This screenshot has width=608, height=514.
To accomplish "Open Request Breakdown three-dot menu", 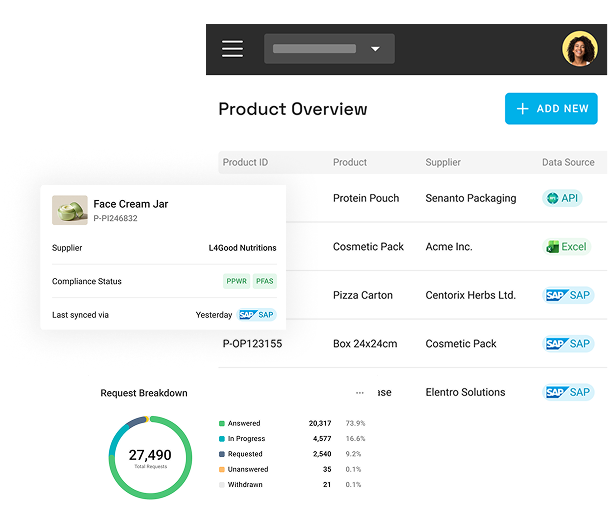I will 360,393.
